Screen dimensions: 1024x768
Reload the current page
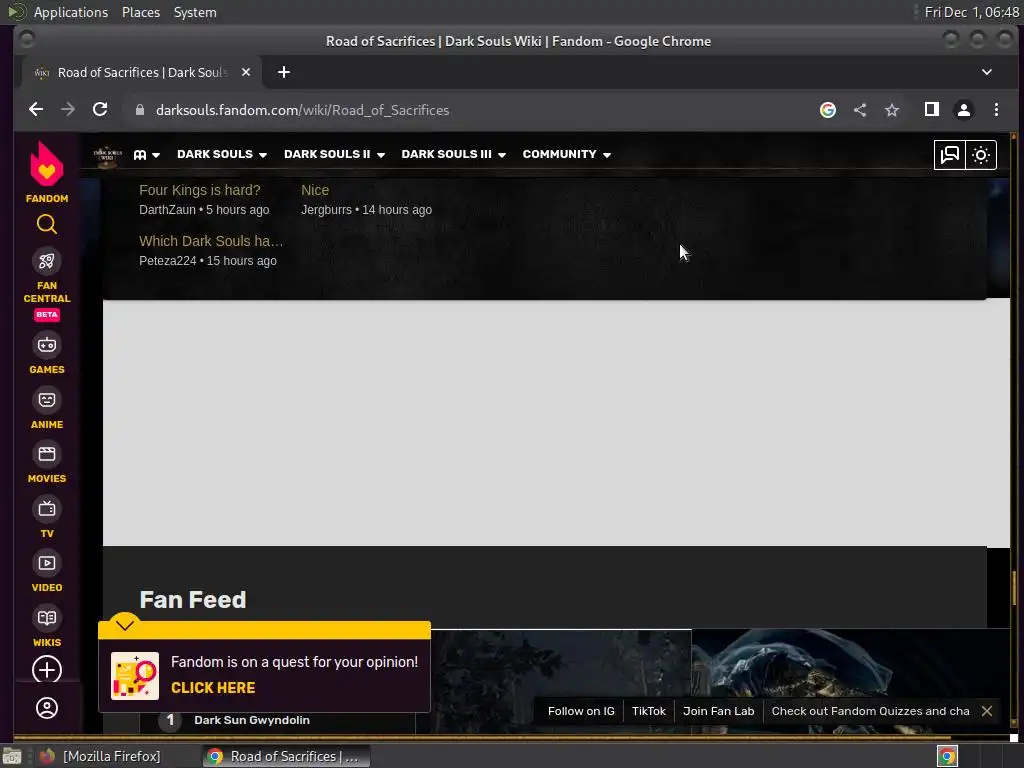(100, 110)
